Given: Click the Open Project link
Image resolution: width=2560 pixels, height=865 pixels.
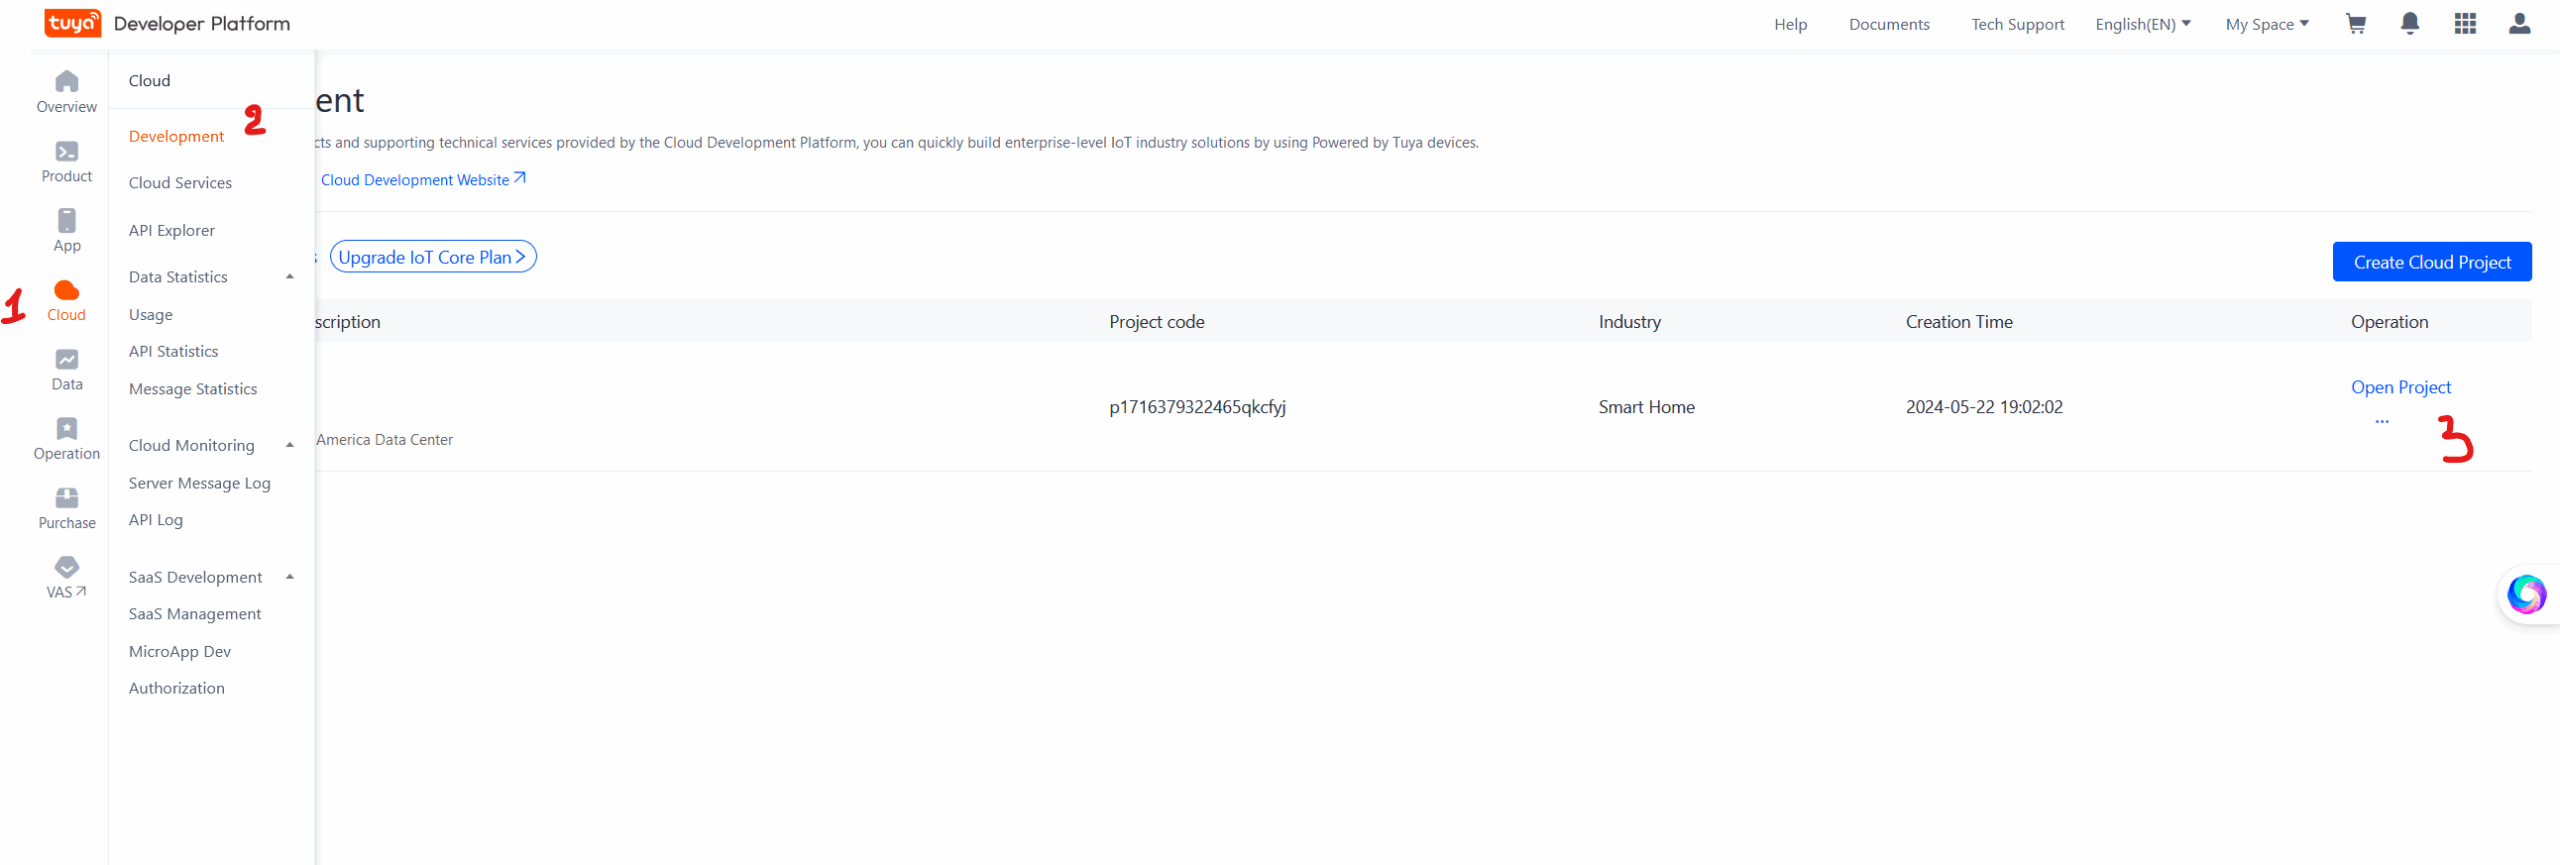Looking at the screenshot, I should click(2400, 387).
